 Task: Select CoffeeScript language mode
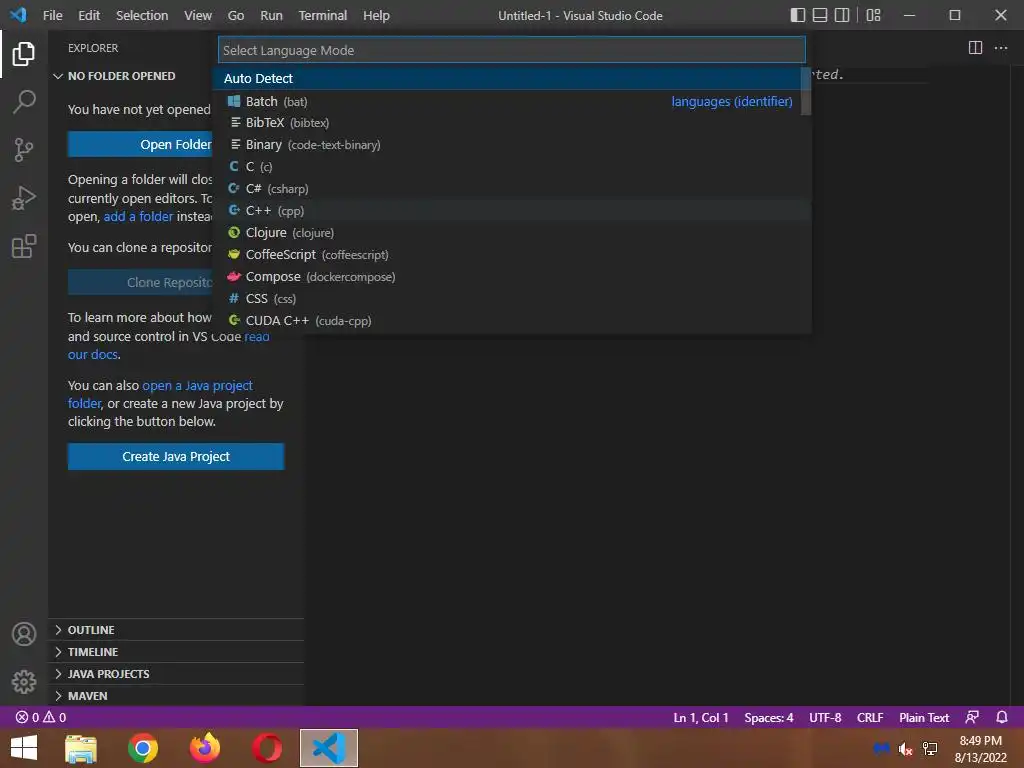click(511, 255)
